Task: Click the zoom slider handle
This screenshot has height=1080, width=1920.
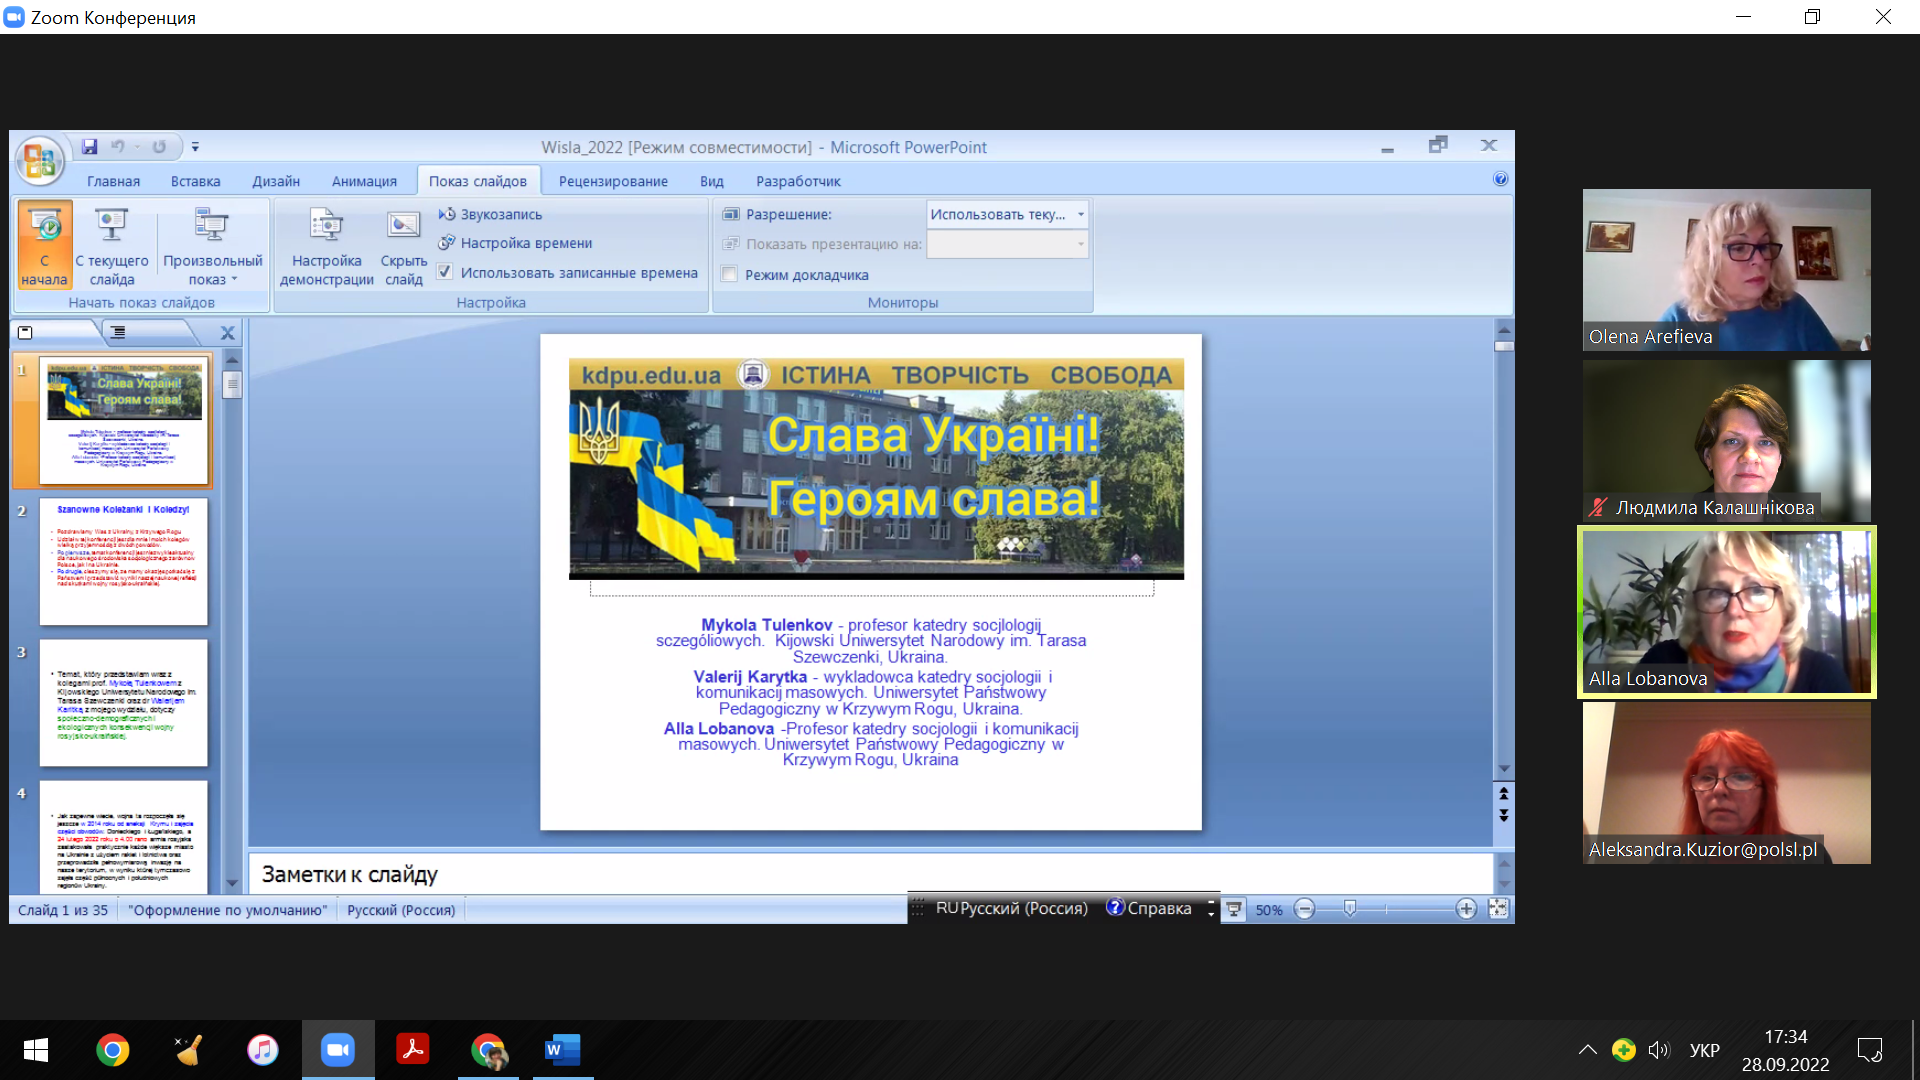Action: click(x=1350, y=909)
